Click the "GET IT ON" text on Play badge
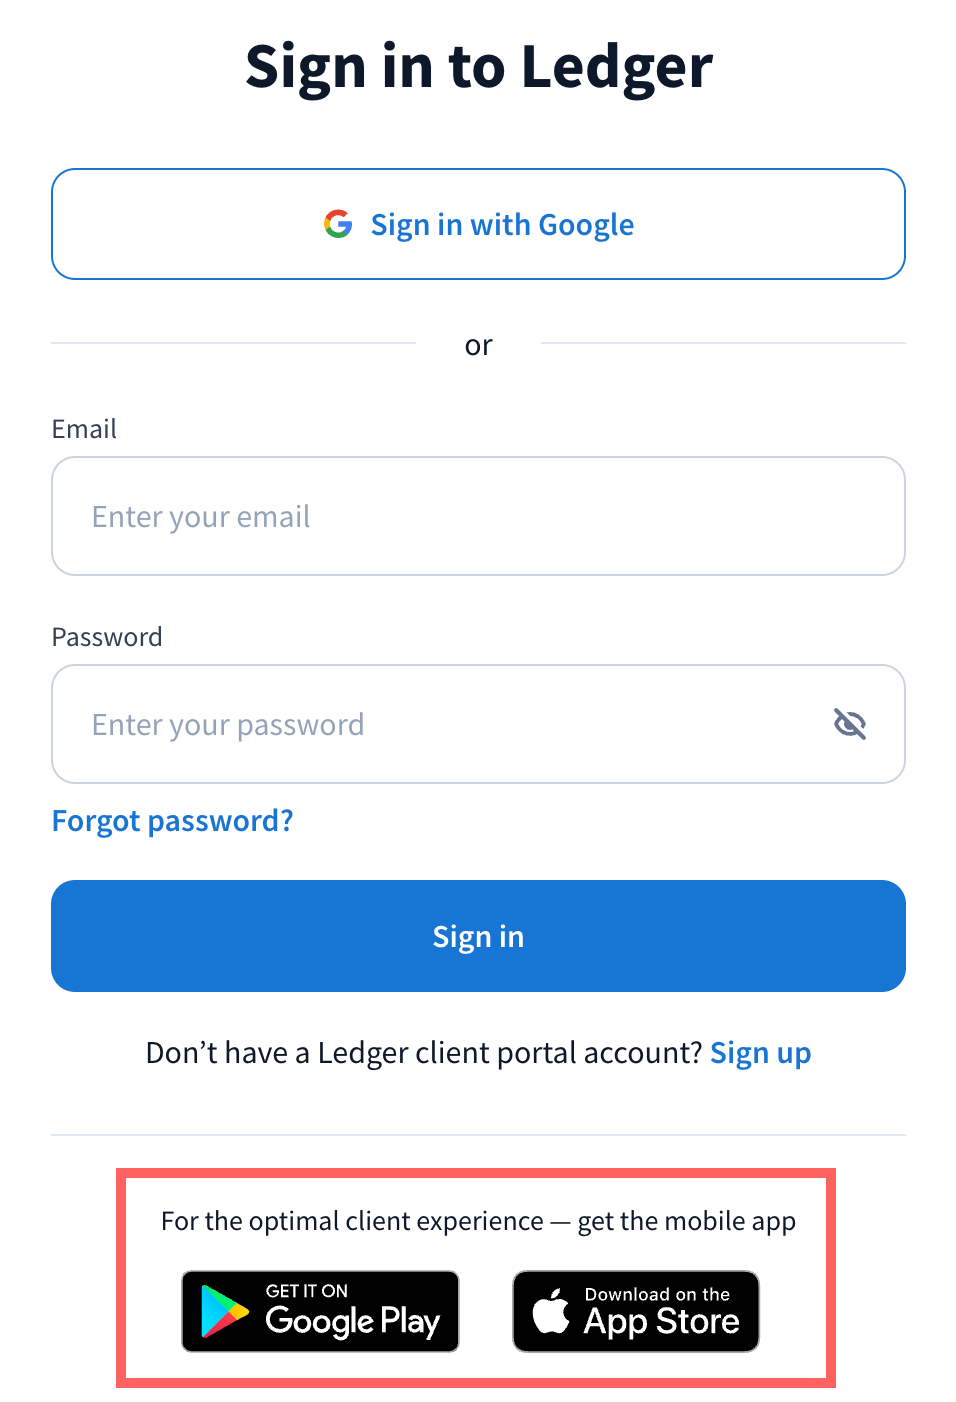 306,1291
